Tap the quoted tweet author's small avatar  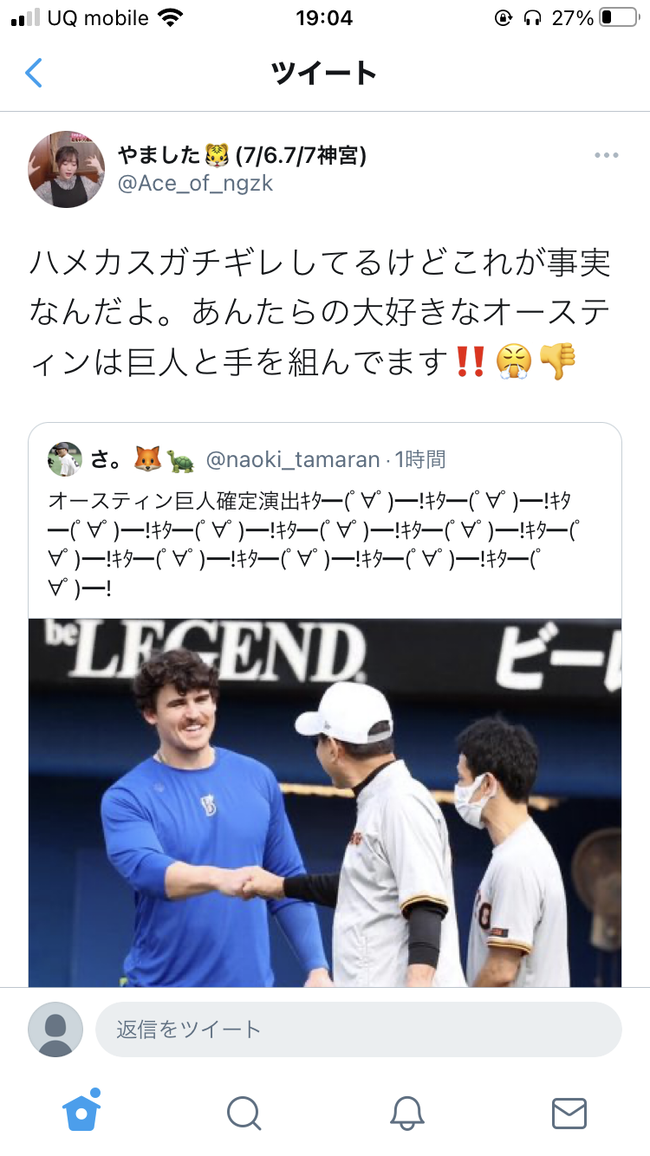click(x=65, y=459)
